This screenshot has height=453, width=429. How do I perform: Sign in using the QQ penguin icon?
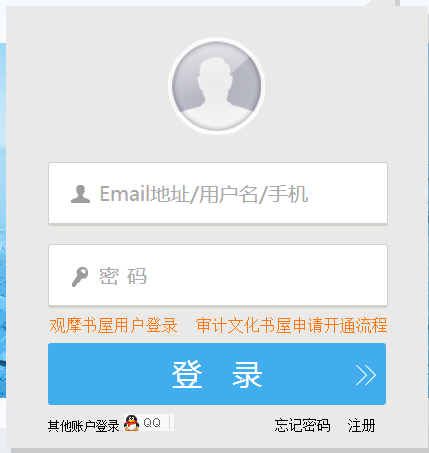132,423
